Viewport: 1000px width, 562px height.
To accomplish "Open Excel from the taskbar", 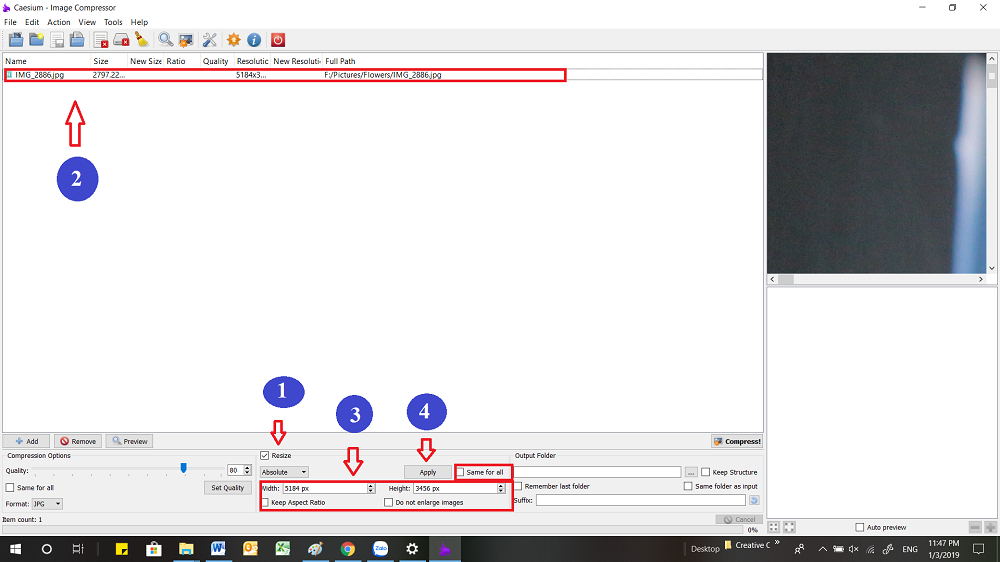I will (x=283, y=549).
